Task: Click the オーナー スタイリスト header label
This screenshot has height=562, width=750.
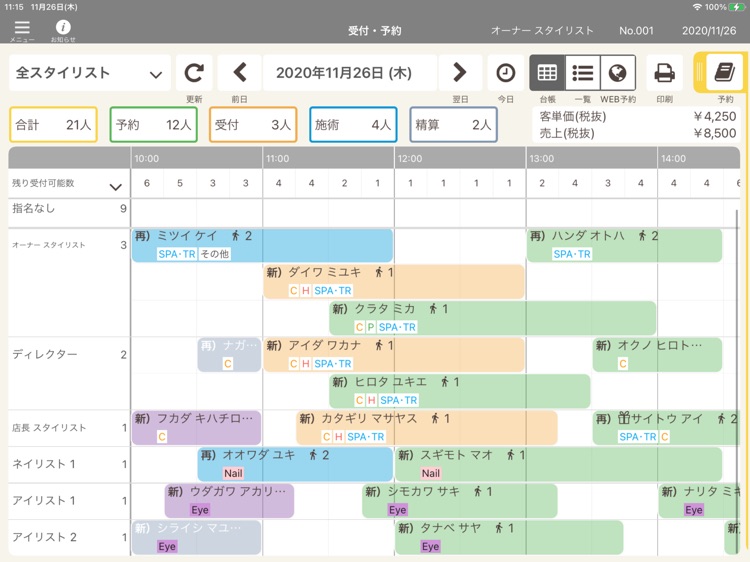Action: (542, 31)
